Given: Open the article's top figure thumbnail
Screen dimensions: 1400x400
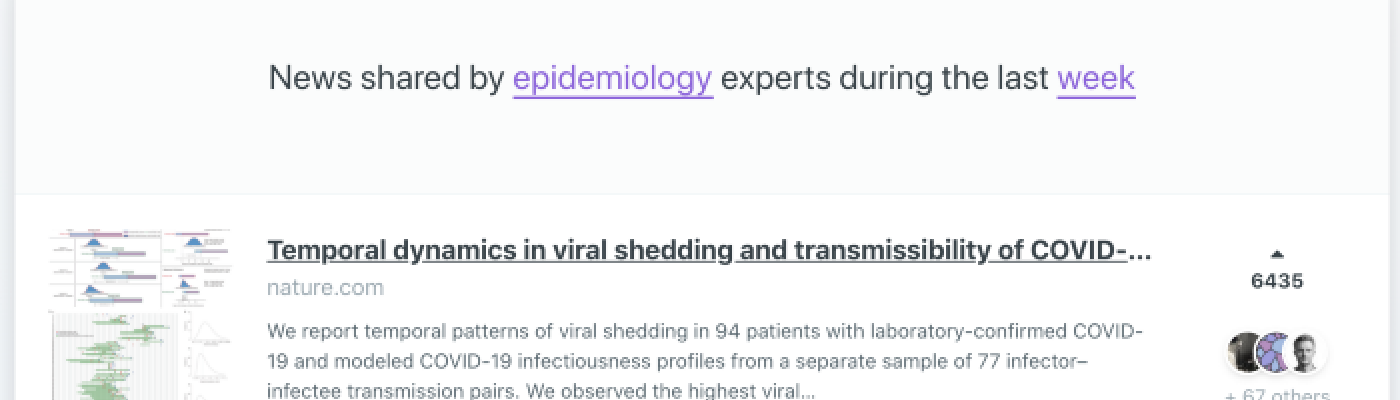Looking at the screenshot, I should 140,268.
